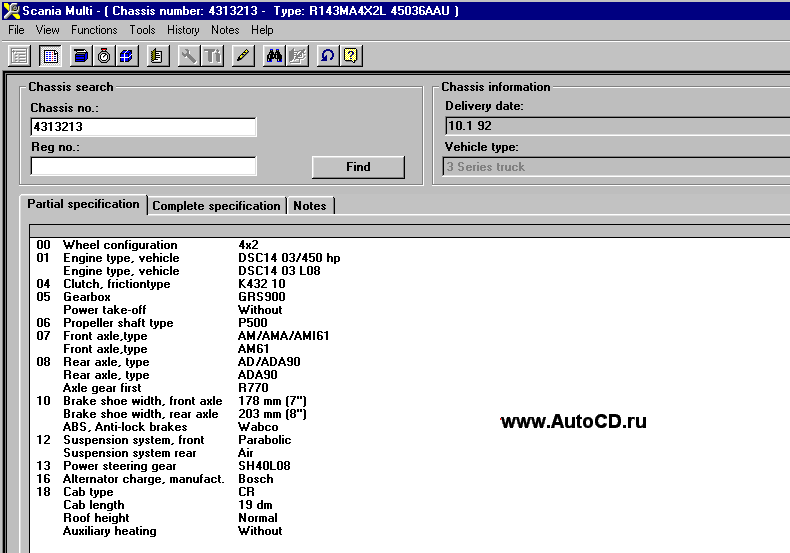Click the Scania Multi title bar icon

click(x=11, y=11)
